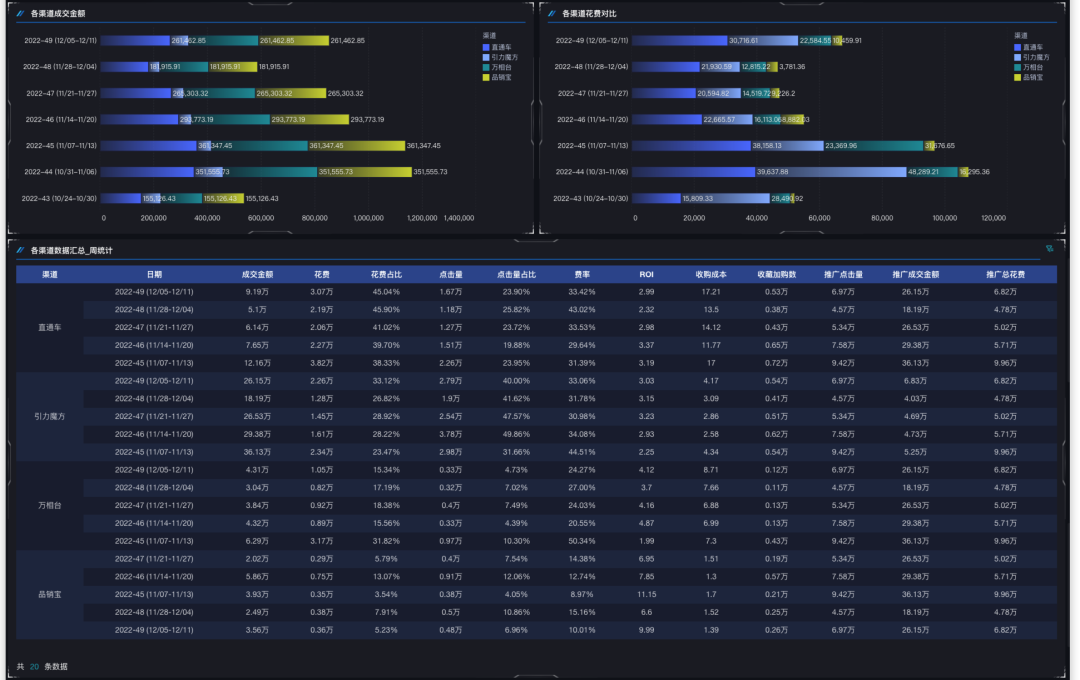1080x680 pixels.
Task: Click the 3.17万 花费 cell
Action: point(322,541)
